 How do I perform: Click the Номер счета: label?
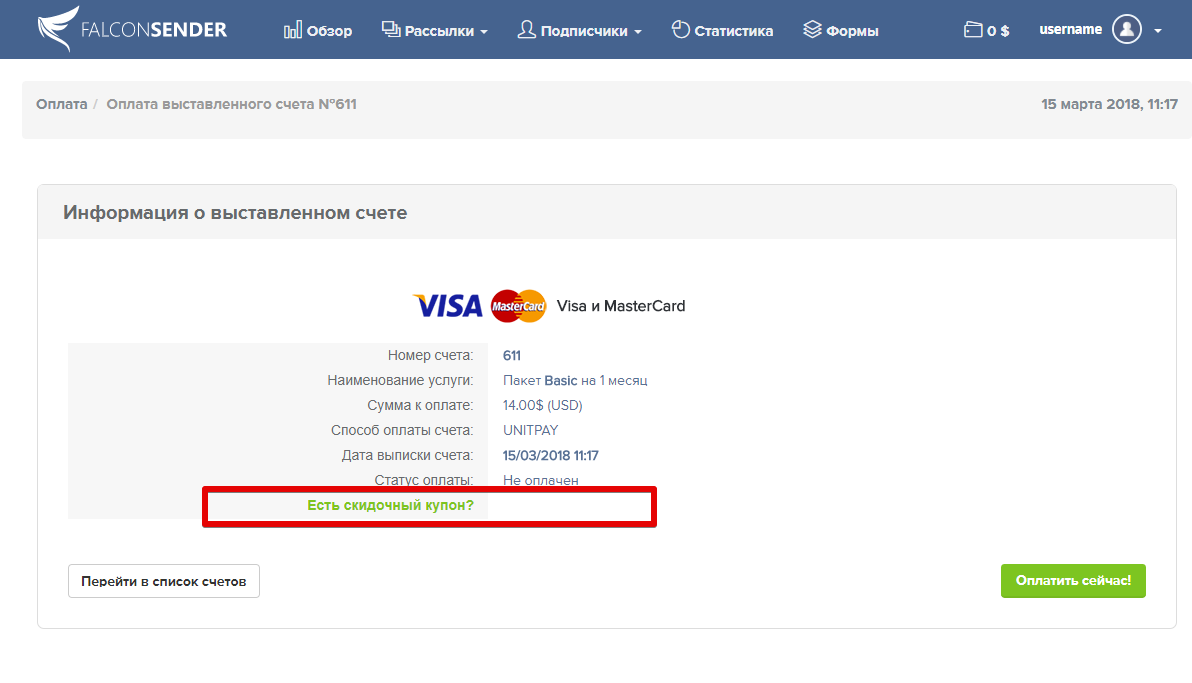430,355
